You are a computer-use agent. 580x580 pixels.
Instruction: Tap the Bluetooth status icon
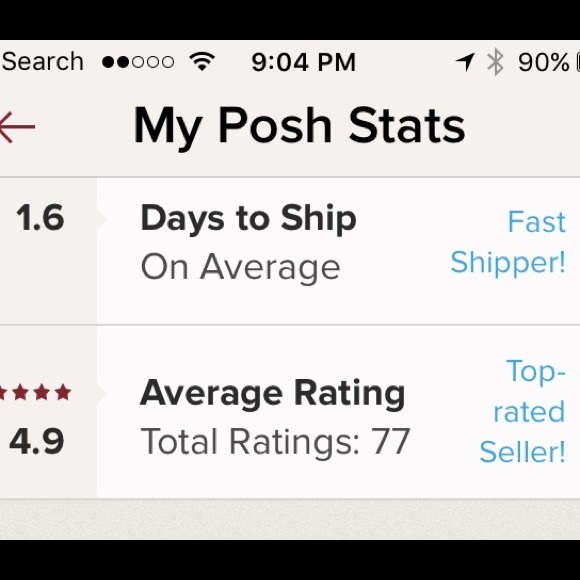tap(496, 62)
